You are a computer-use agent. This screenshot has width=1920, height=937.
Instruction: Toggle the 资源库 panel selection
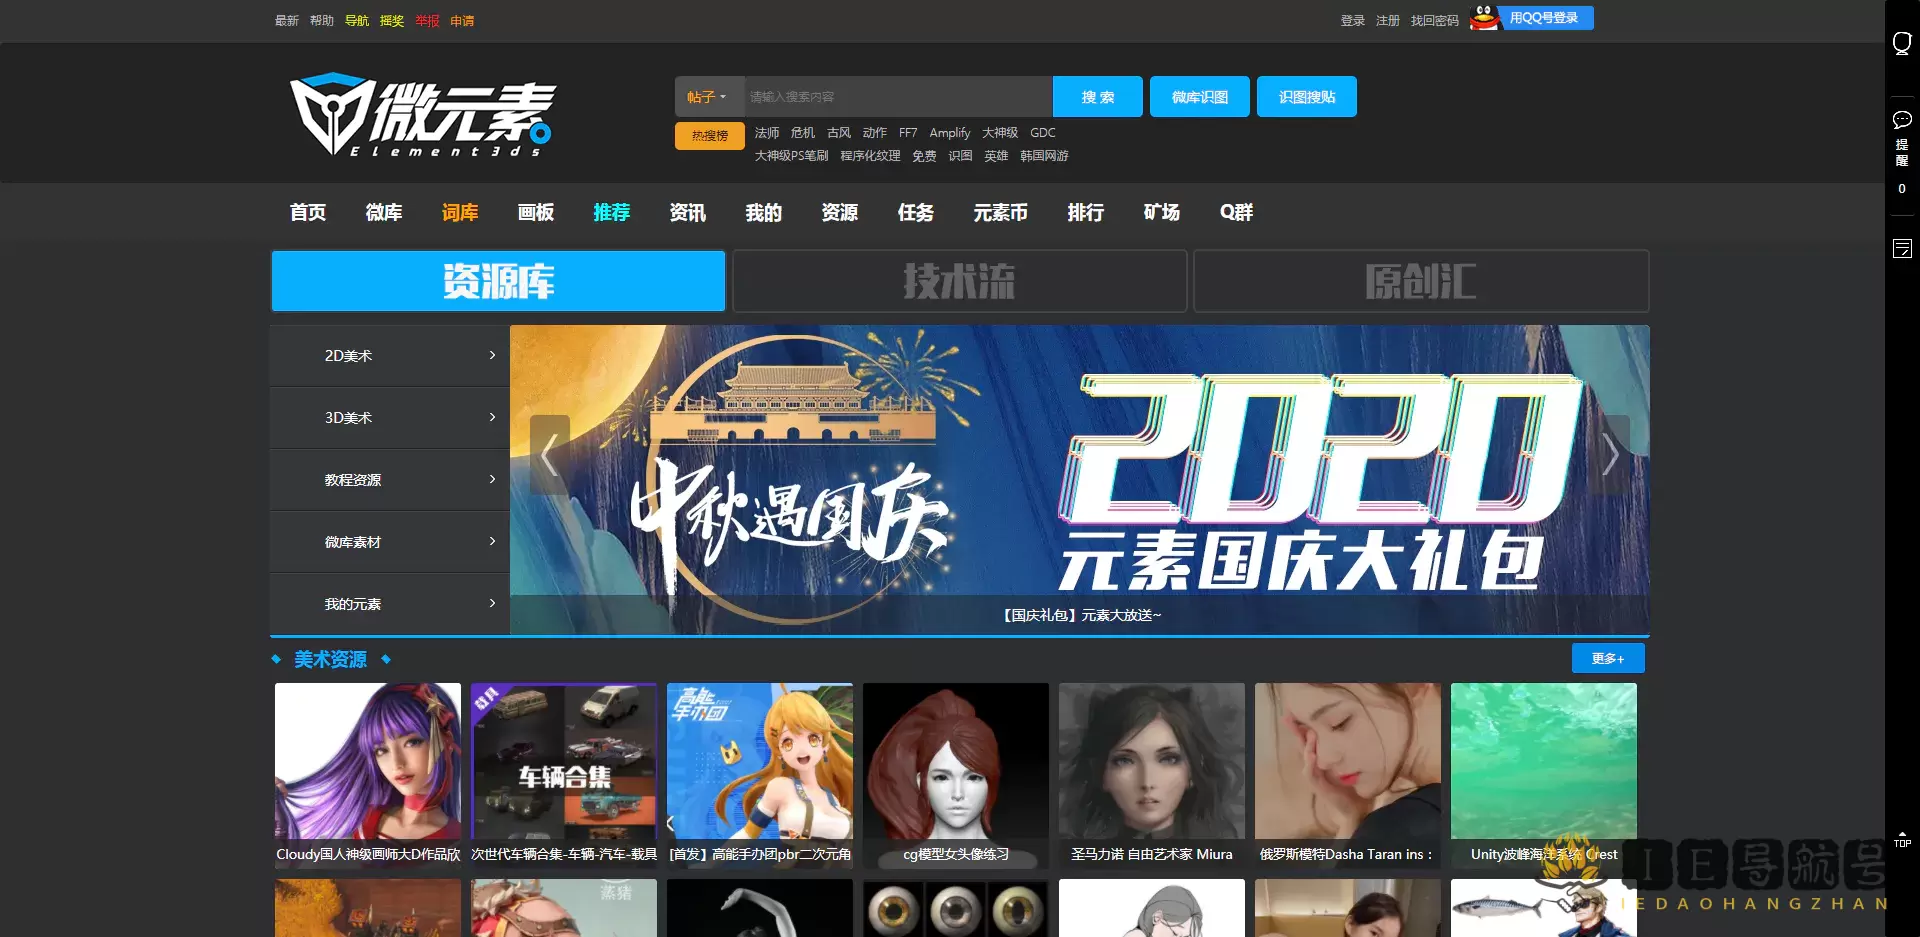click(497, 281)
